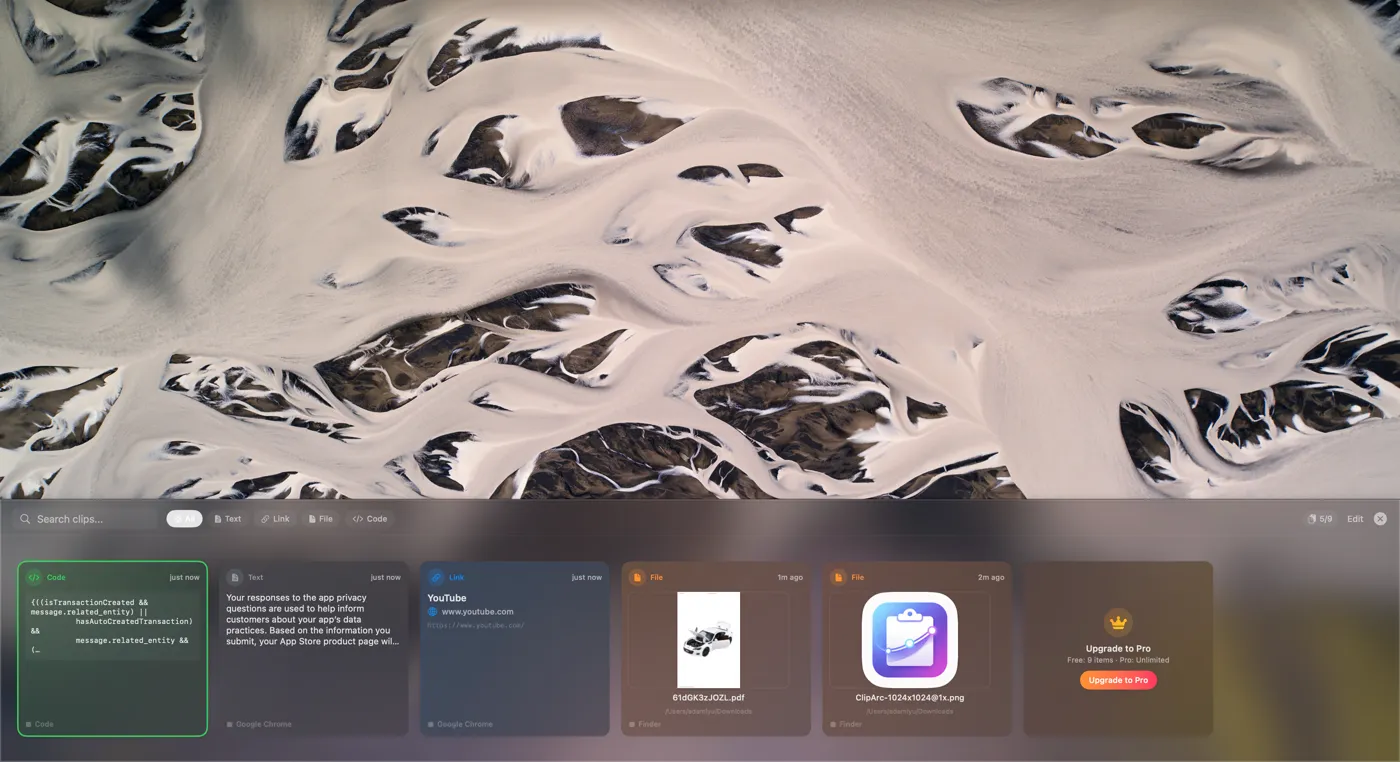
Task: Switch to the File filter
Action: [321, 518]
